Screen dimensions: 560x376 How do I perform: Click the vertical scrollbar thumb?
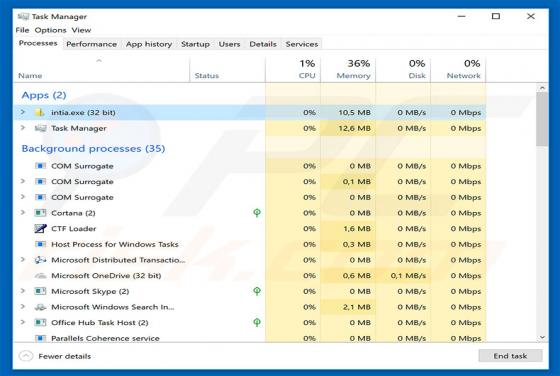pos(542,119)
